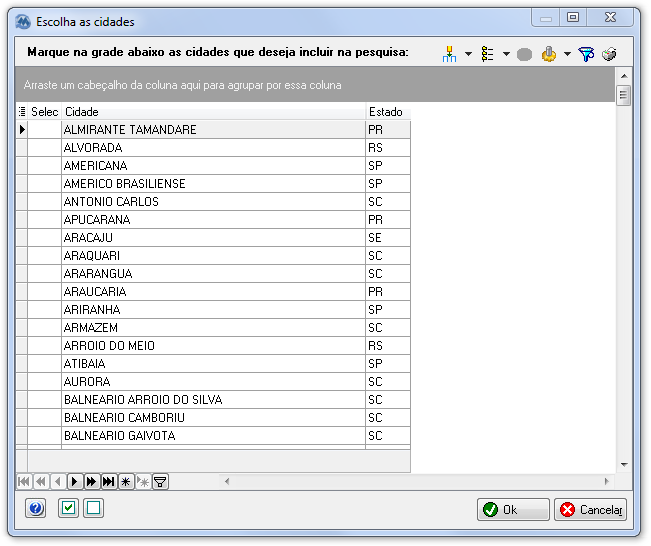Toggle selection cell for AMERICANA

(44, 166)
